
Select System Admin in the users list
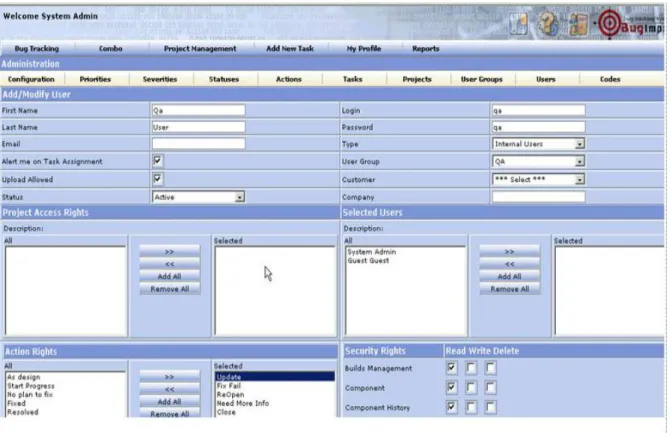pos(372,252)
